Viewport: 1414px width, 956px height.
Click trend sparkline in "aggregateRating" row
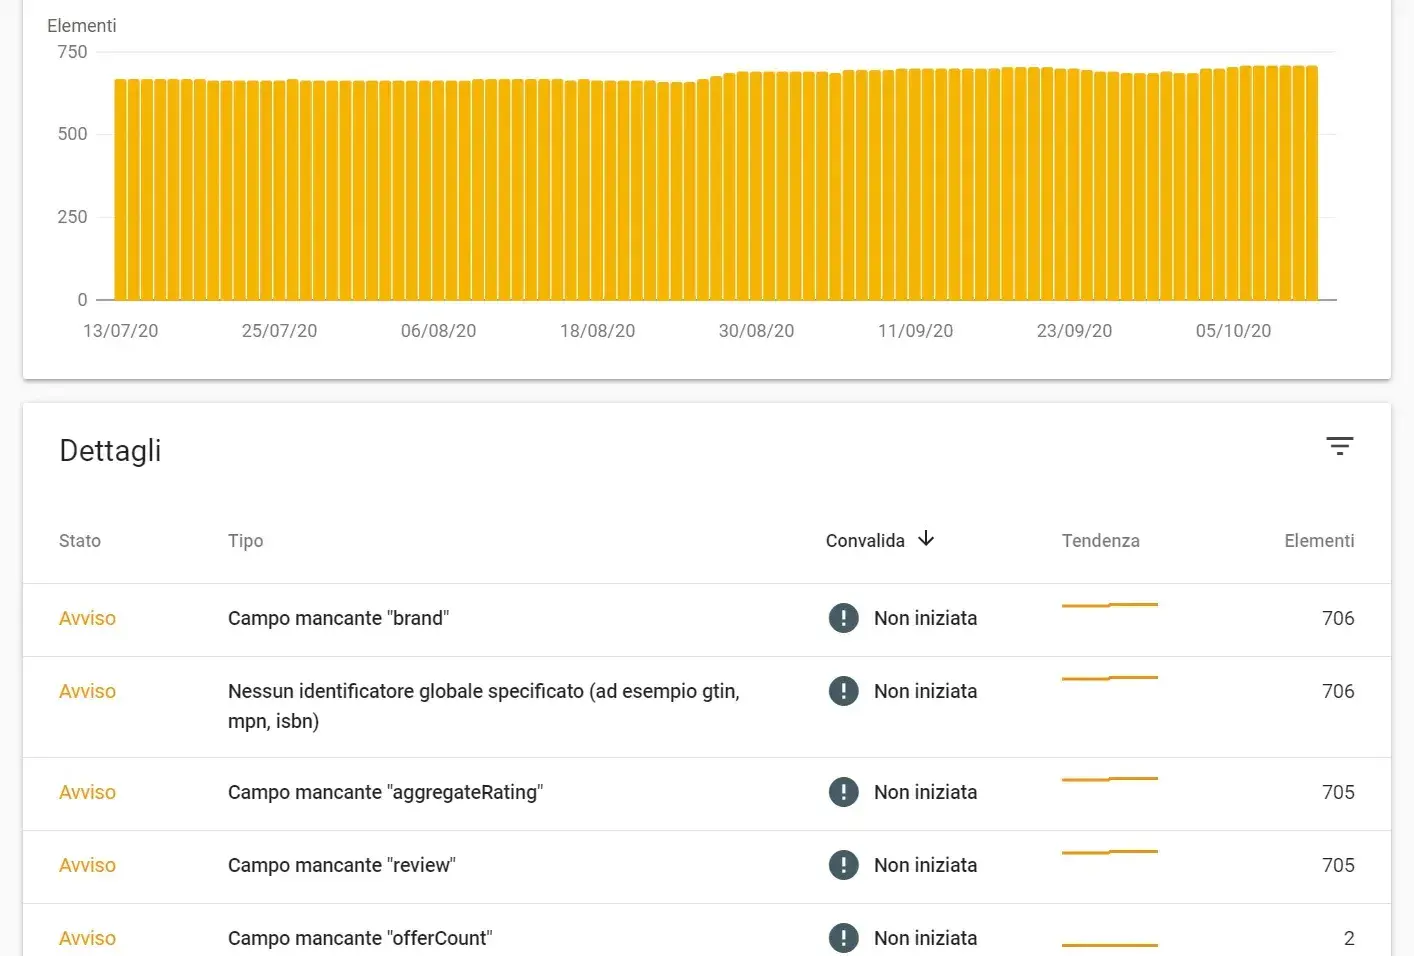coord(1109,779)
